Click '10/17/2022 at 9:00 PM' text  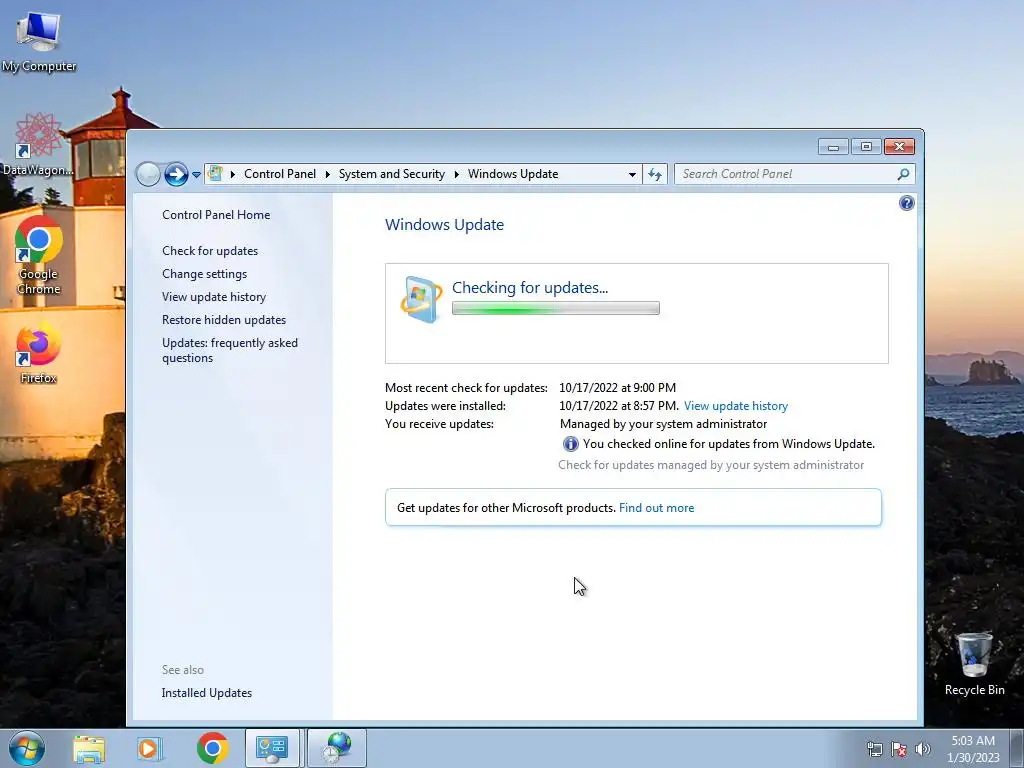[x=617, y=388]
